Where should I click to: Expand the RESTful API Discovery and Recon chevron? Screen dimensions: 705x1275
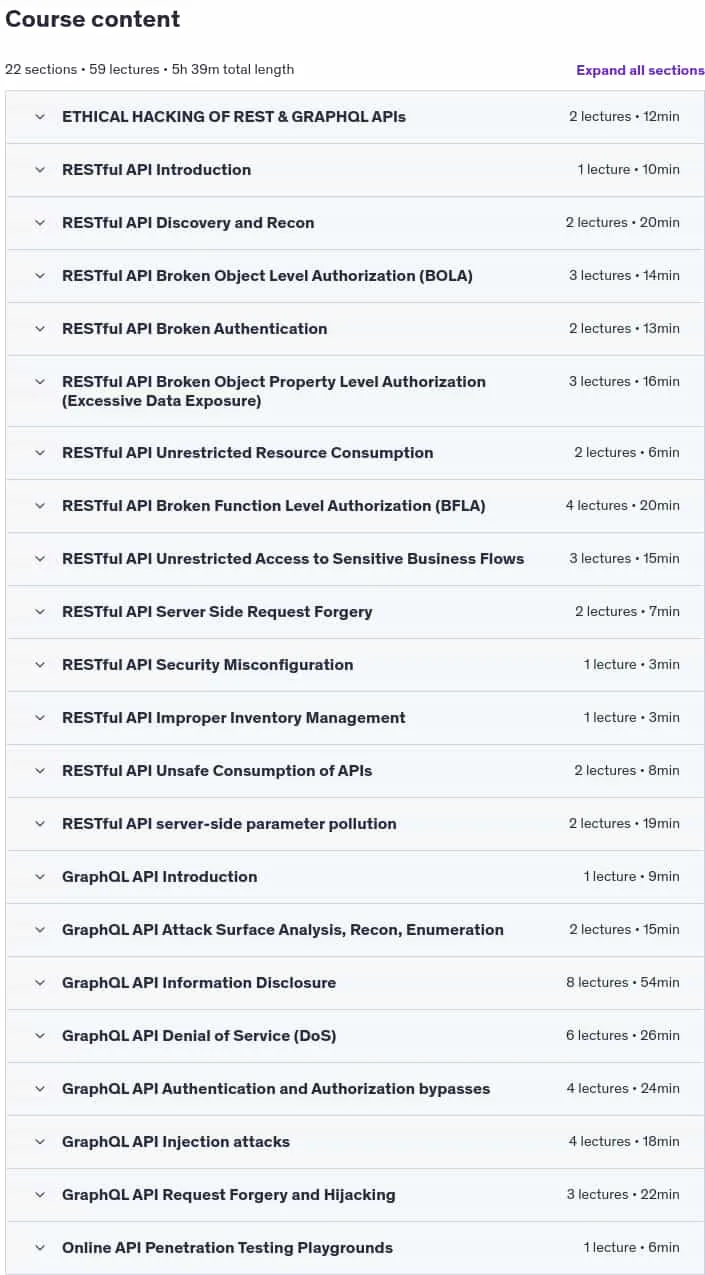click(40, 223)
